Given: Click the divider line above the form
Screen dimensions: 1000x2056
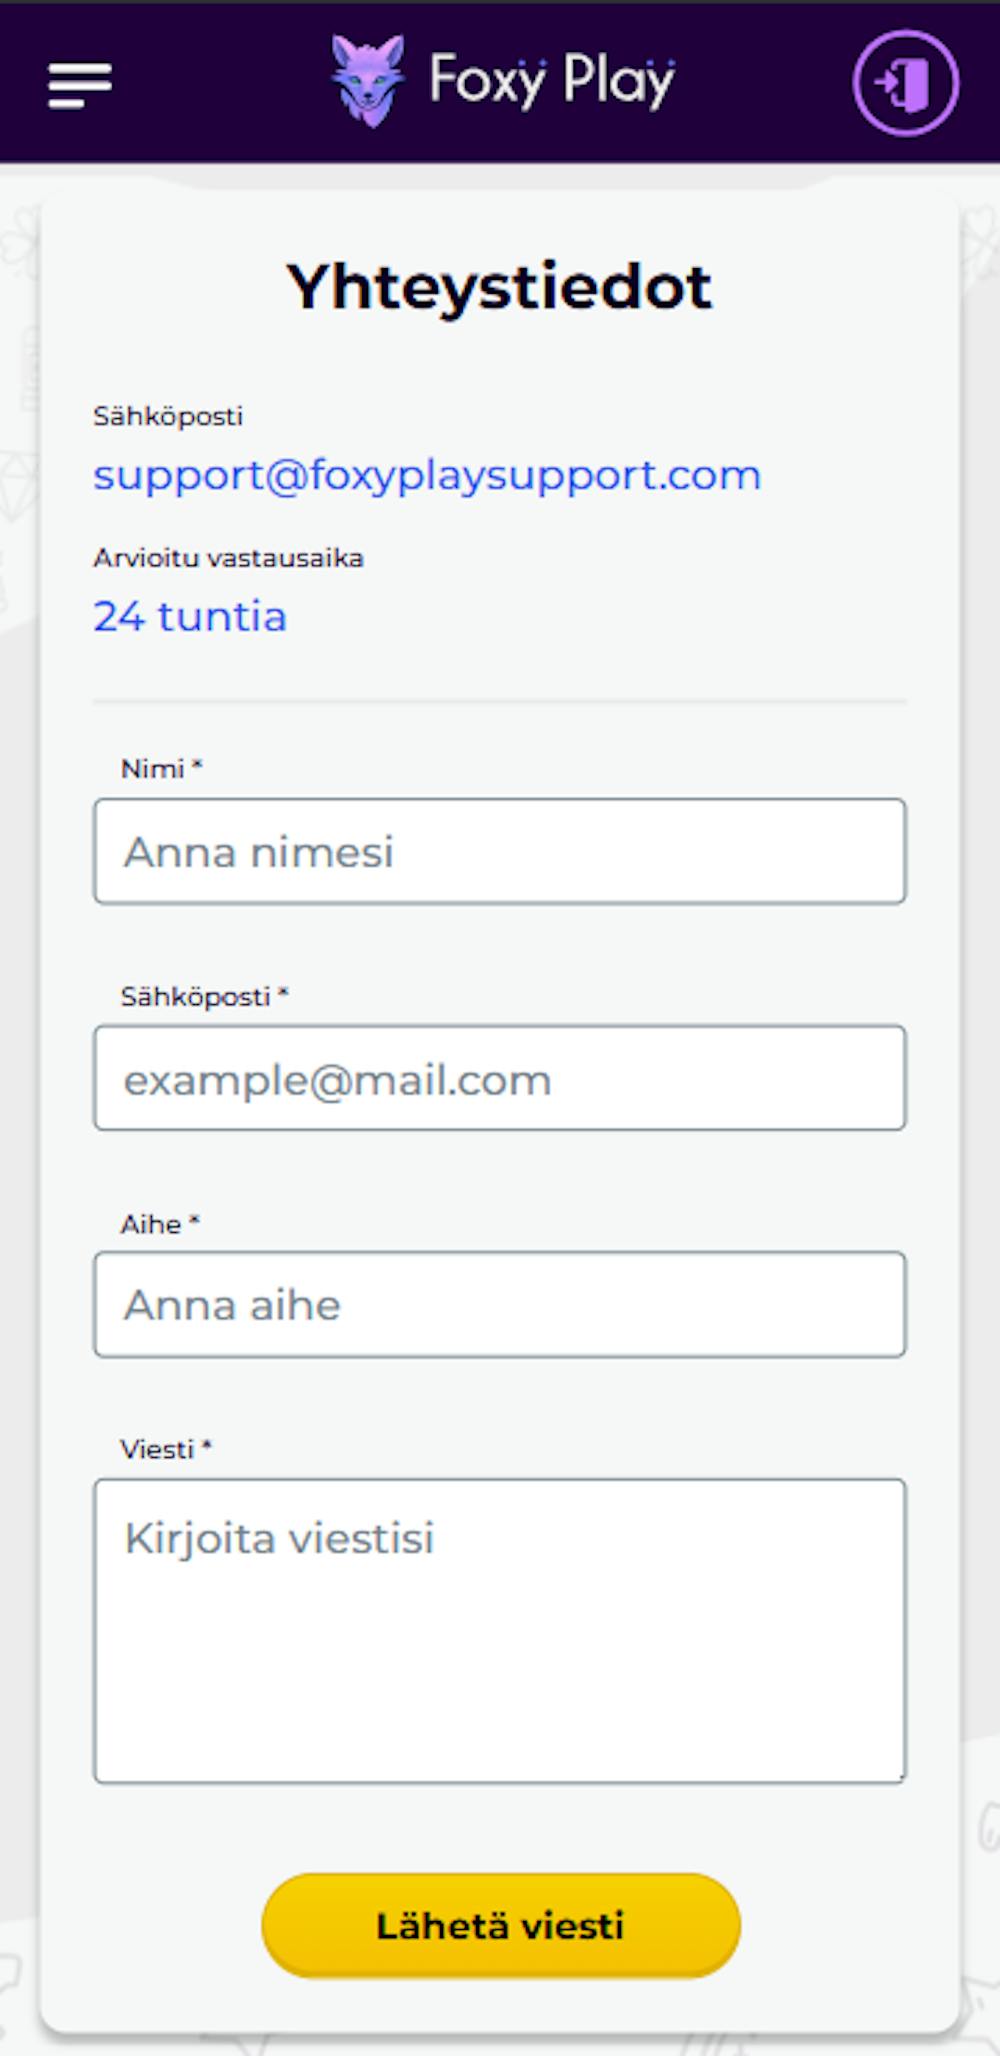Looking at the screenshot, I should (x=500, y=702).
